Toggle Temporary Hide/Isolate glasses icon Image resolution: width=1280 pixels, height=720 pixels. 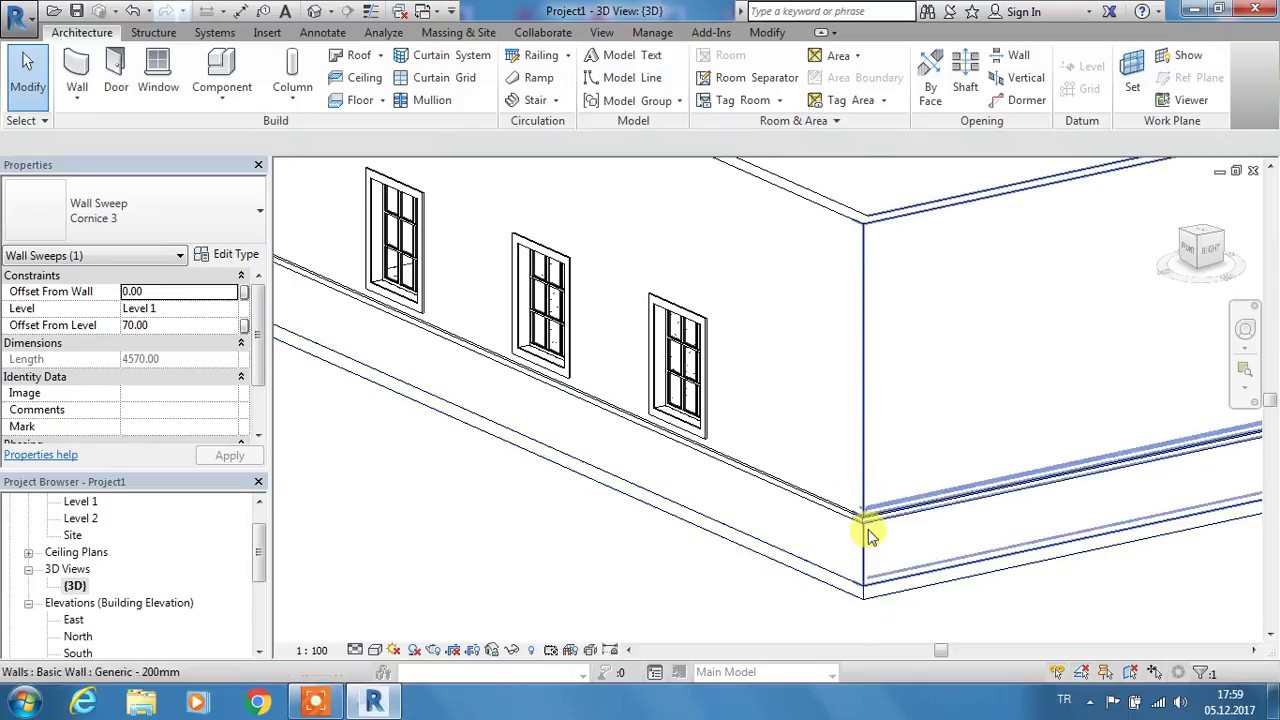click(511, 650)
